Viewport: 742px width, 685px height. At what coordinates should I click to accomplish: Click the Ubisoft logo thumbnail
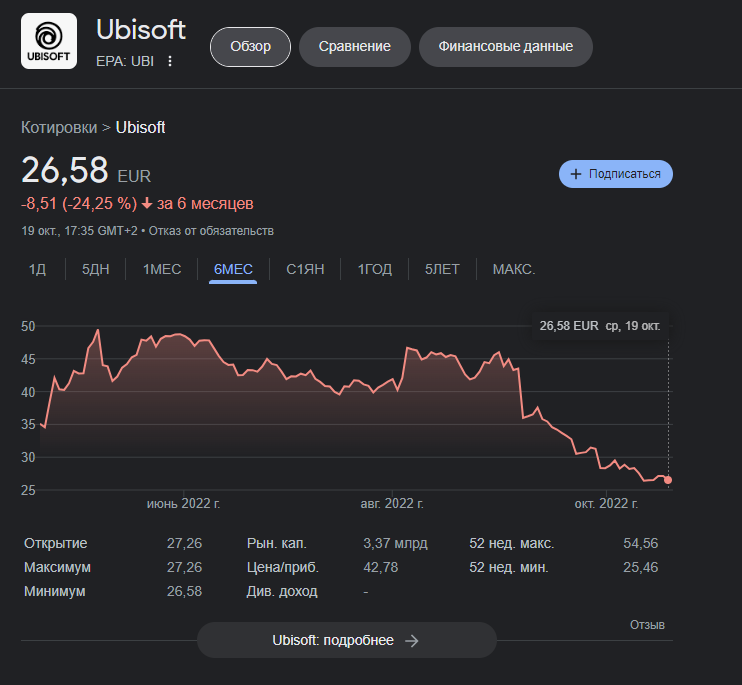49,41
